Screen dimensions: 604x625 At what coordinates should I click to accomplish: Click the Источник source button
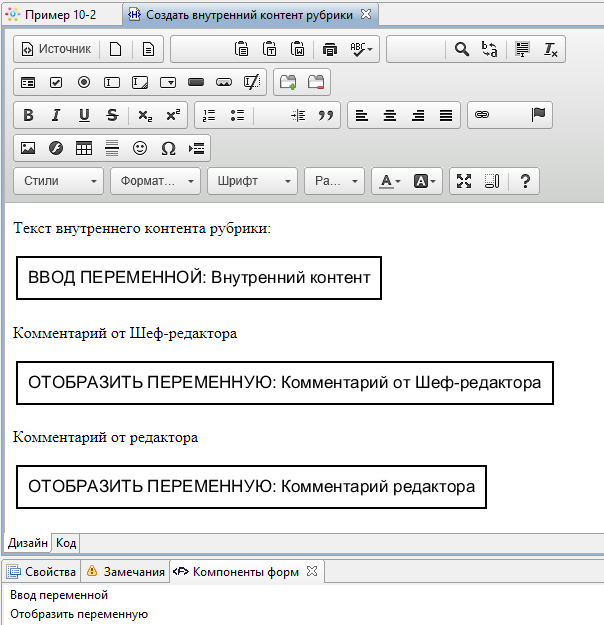tap(57, 49)
